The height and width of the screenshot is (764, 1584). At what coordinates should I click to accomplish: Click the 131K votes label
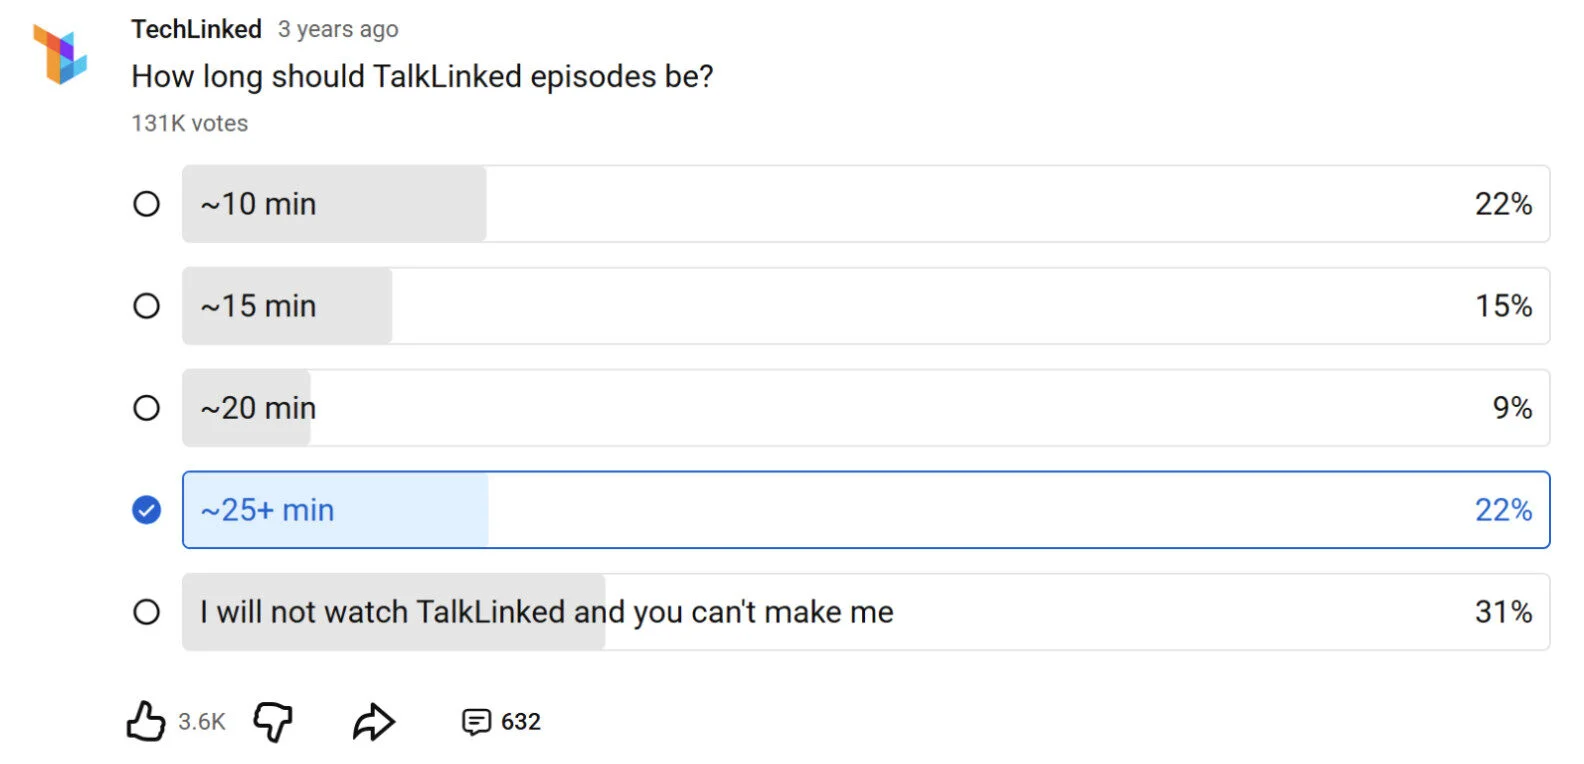189,123
